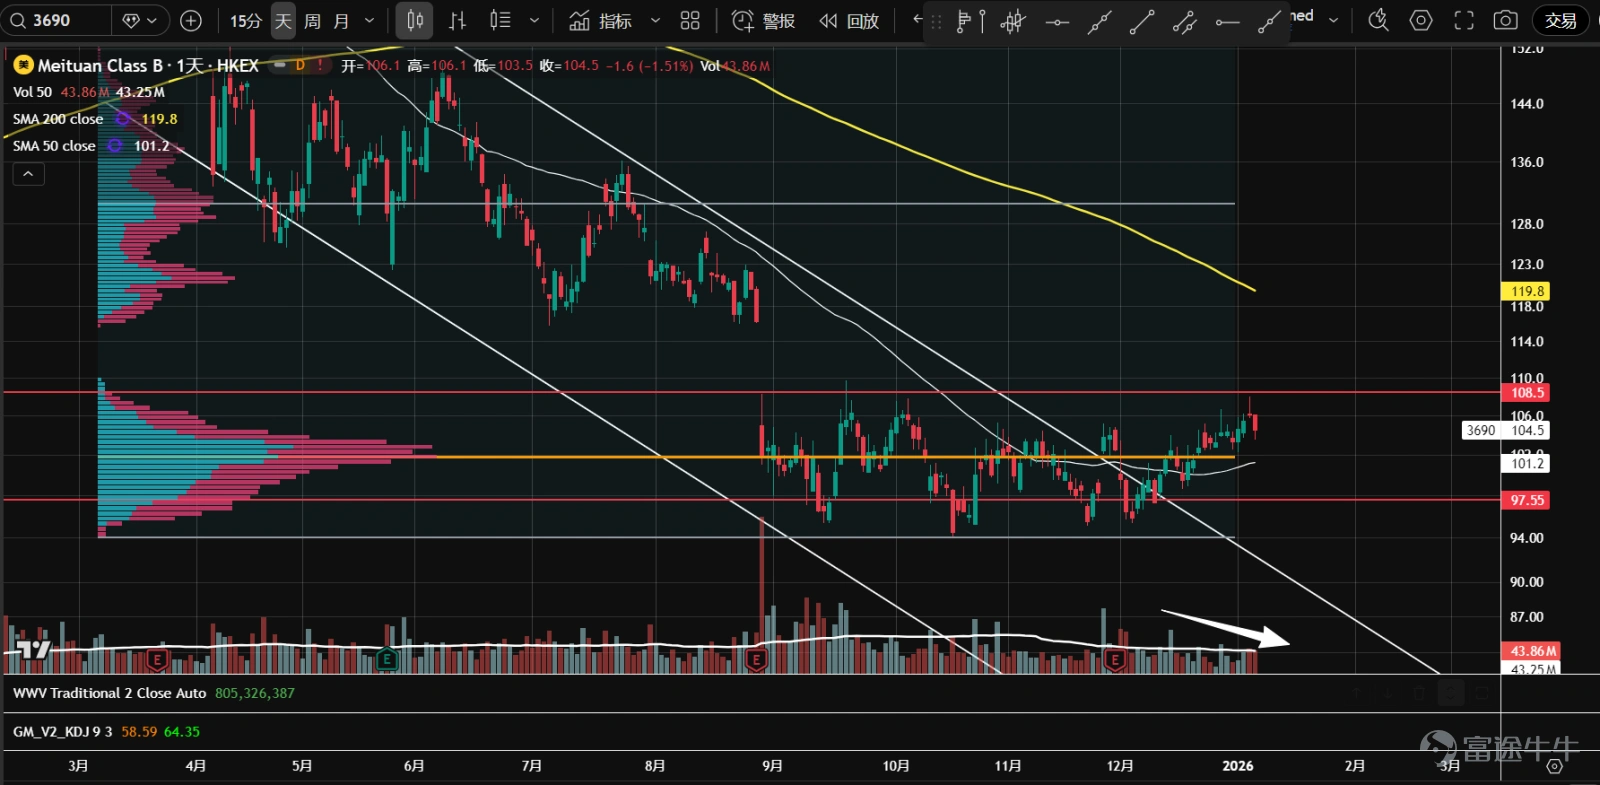Open the 指标 indicators button

click(x=600, y=21)
